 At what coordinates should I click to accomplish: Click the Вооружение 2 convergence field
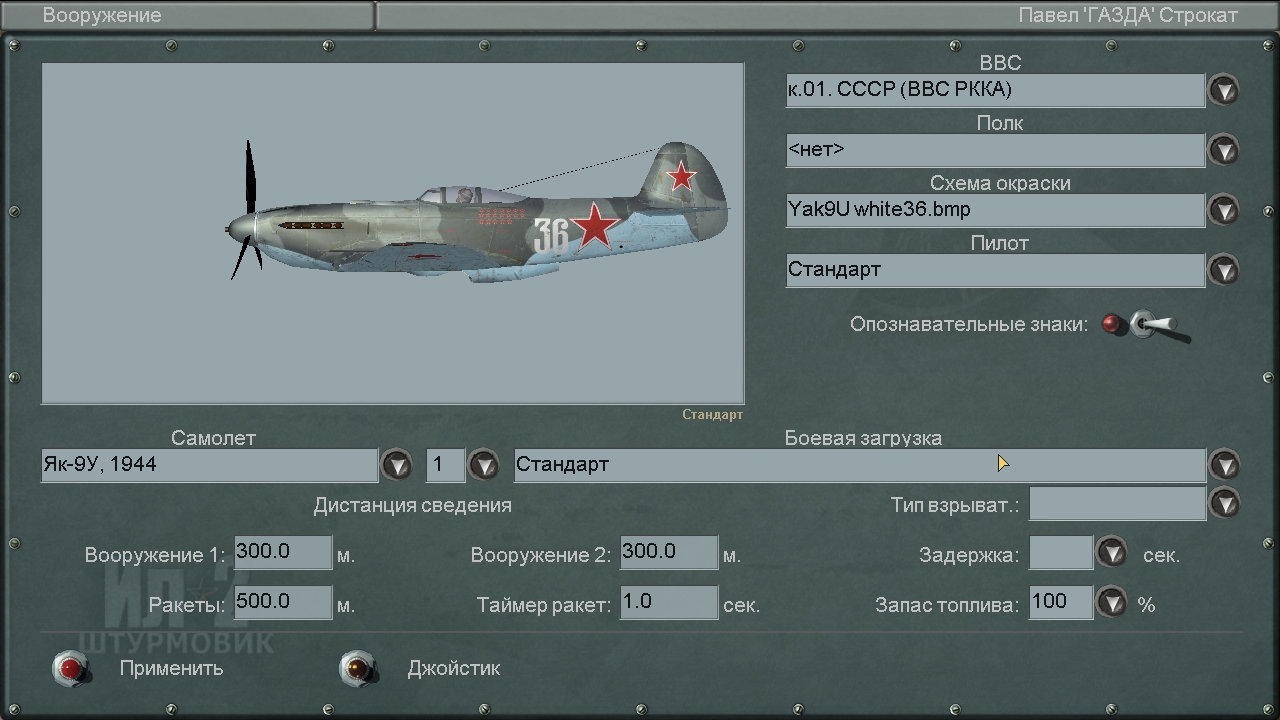(669, 552)
